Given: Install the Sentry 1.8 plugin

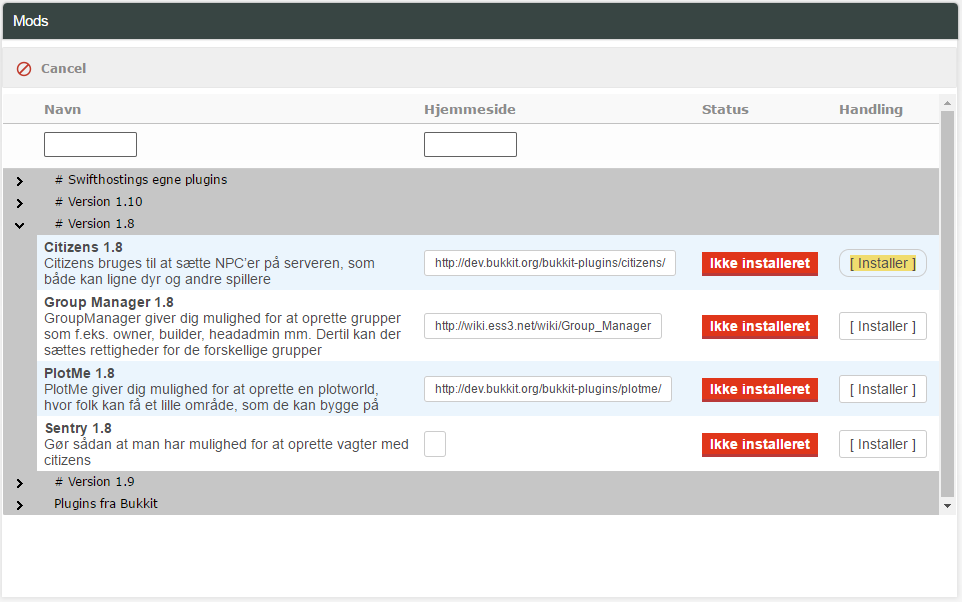Looking at the screenshot, I should pos(882,444).
